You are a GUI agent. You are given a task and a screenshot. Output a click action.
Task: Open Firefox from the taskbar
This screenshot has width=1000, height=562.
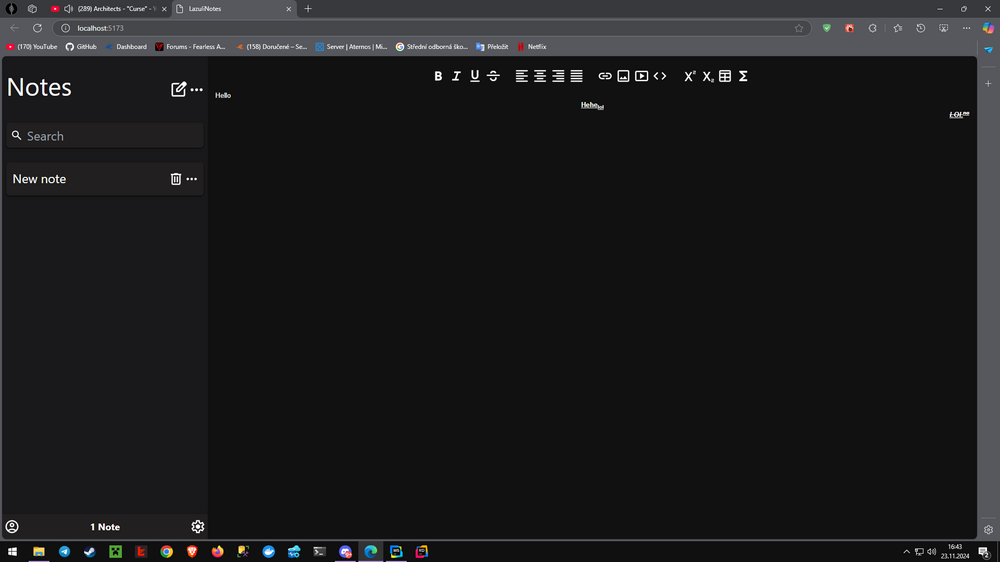click(x=217, y=552)
